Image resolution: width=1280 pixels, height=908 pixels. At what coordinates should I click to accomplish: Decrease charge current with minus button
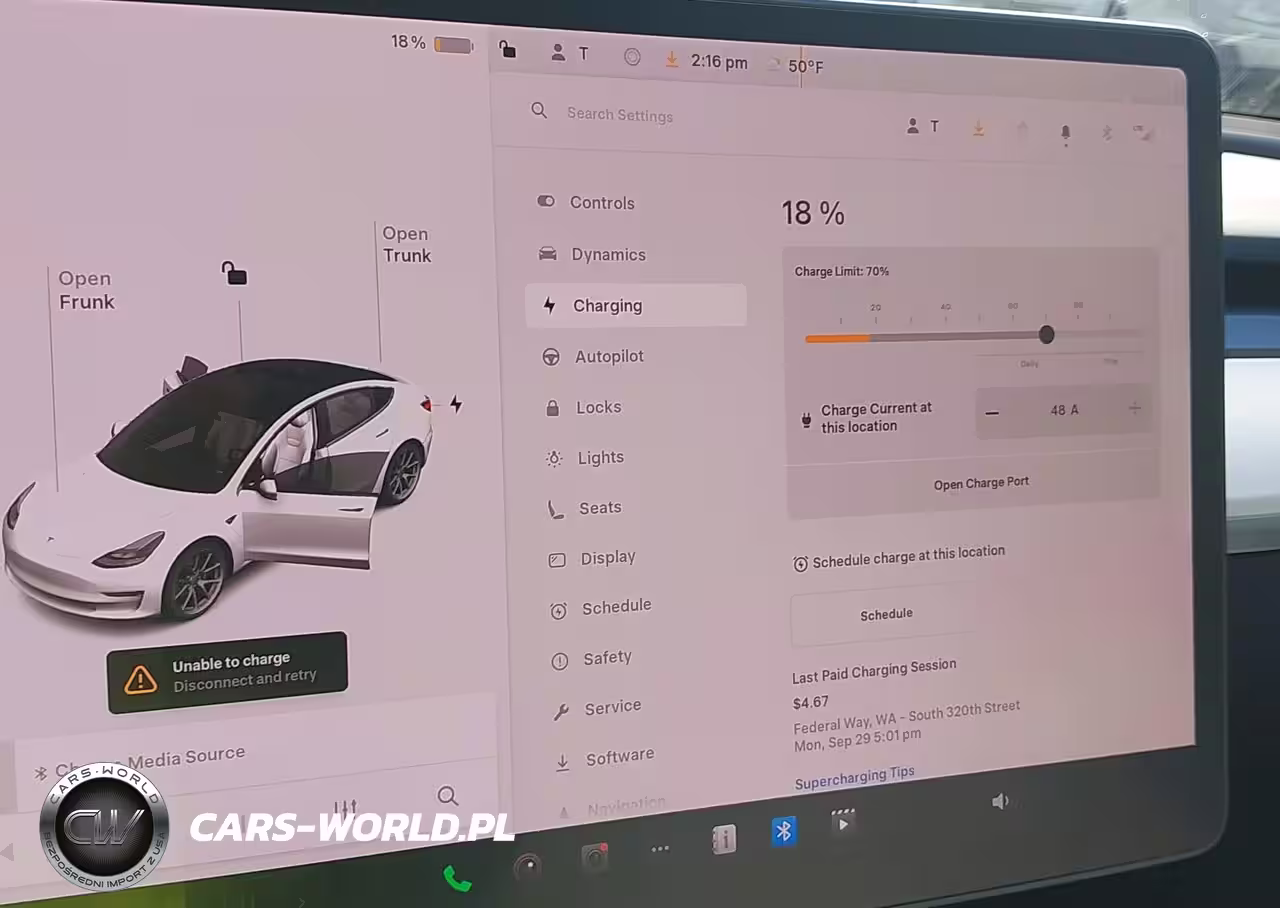[992, 412]
